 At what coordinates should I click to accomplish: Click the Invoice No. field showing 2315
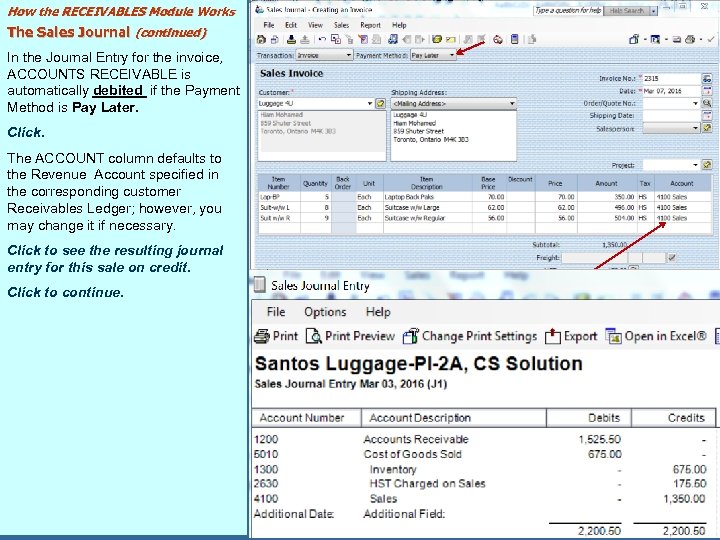[x=671, y=79]
